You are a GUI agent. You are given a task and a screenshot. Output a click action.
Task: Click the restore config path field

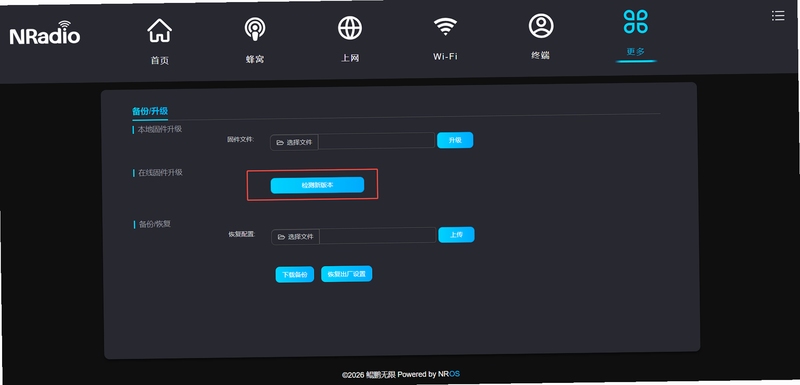(378, 236)
